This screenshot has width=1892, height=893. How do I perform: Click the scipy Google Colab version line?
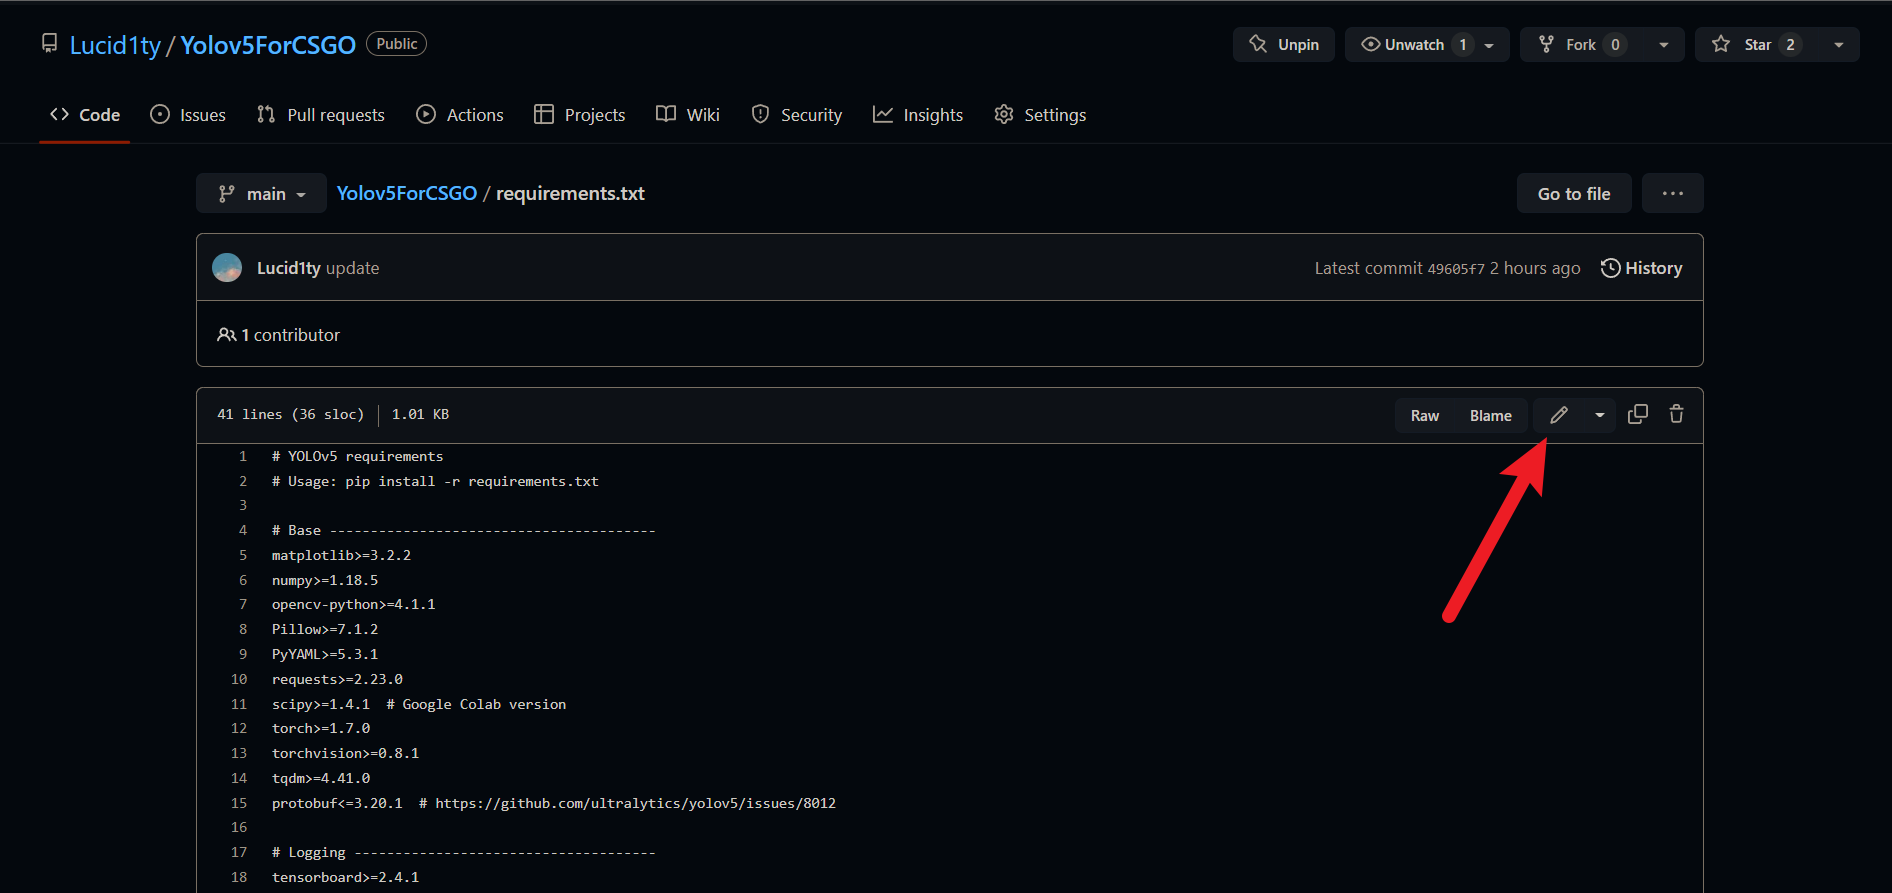point(419,704)
